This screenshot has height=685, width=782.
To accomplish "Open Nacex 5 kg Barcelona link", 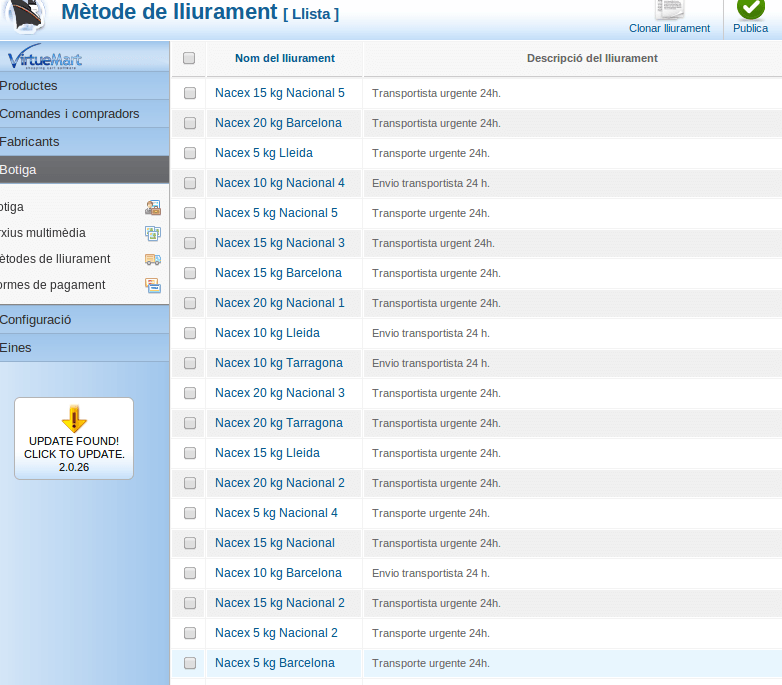I will [x=275, y=663].
